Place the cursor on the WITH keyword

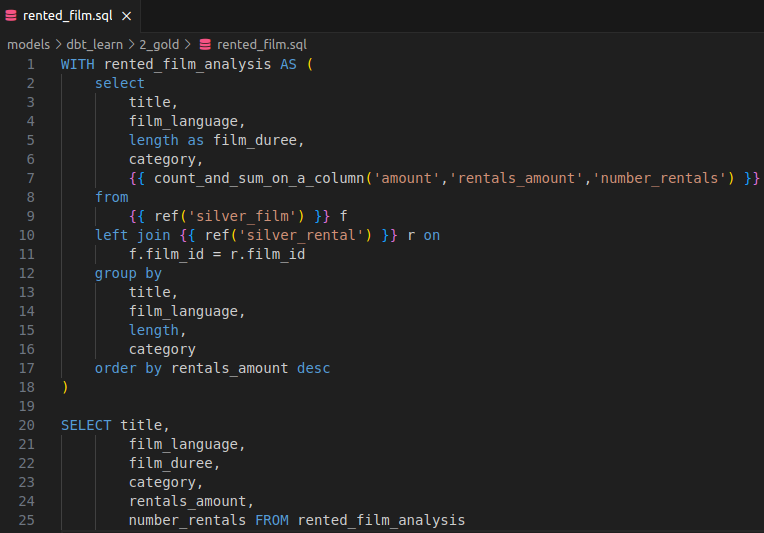click(x=77, y=64)
